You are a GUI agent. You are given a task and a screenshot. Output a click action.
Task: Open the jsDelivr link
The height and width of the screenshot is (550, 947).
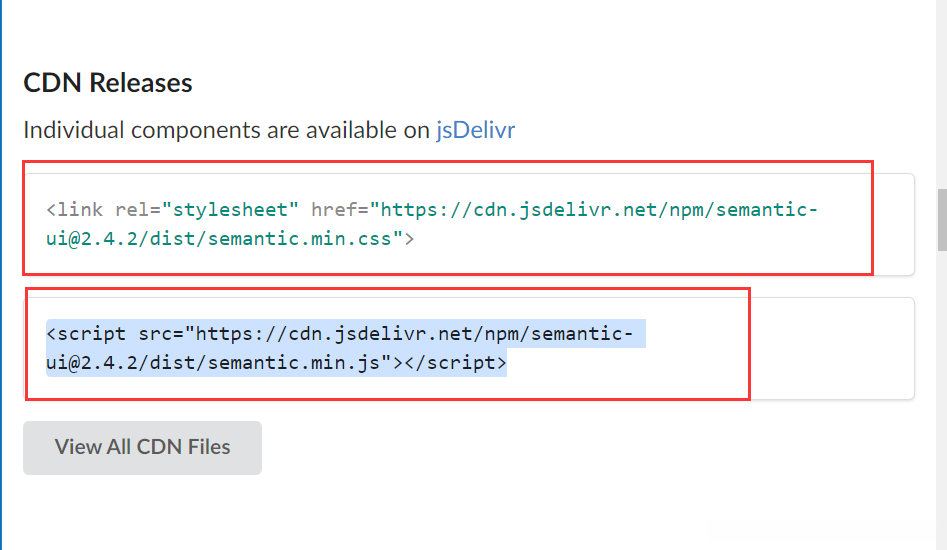pyautogui.click(x=475, y=130)
